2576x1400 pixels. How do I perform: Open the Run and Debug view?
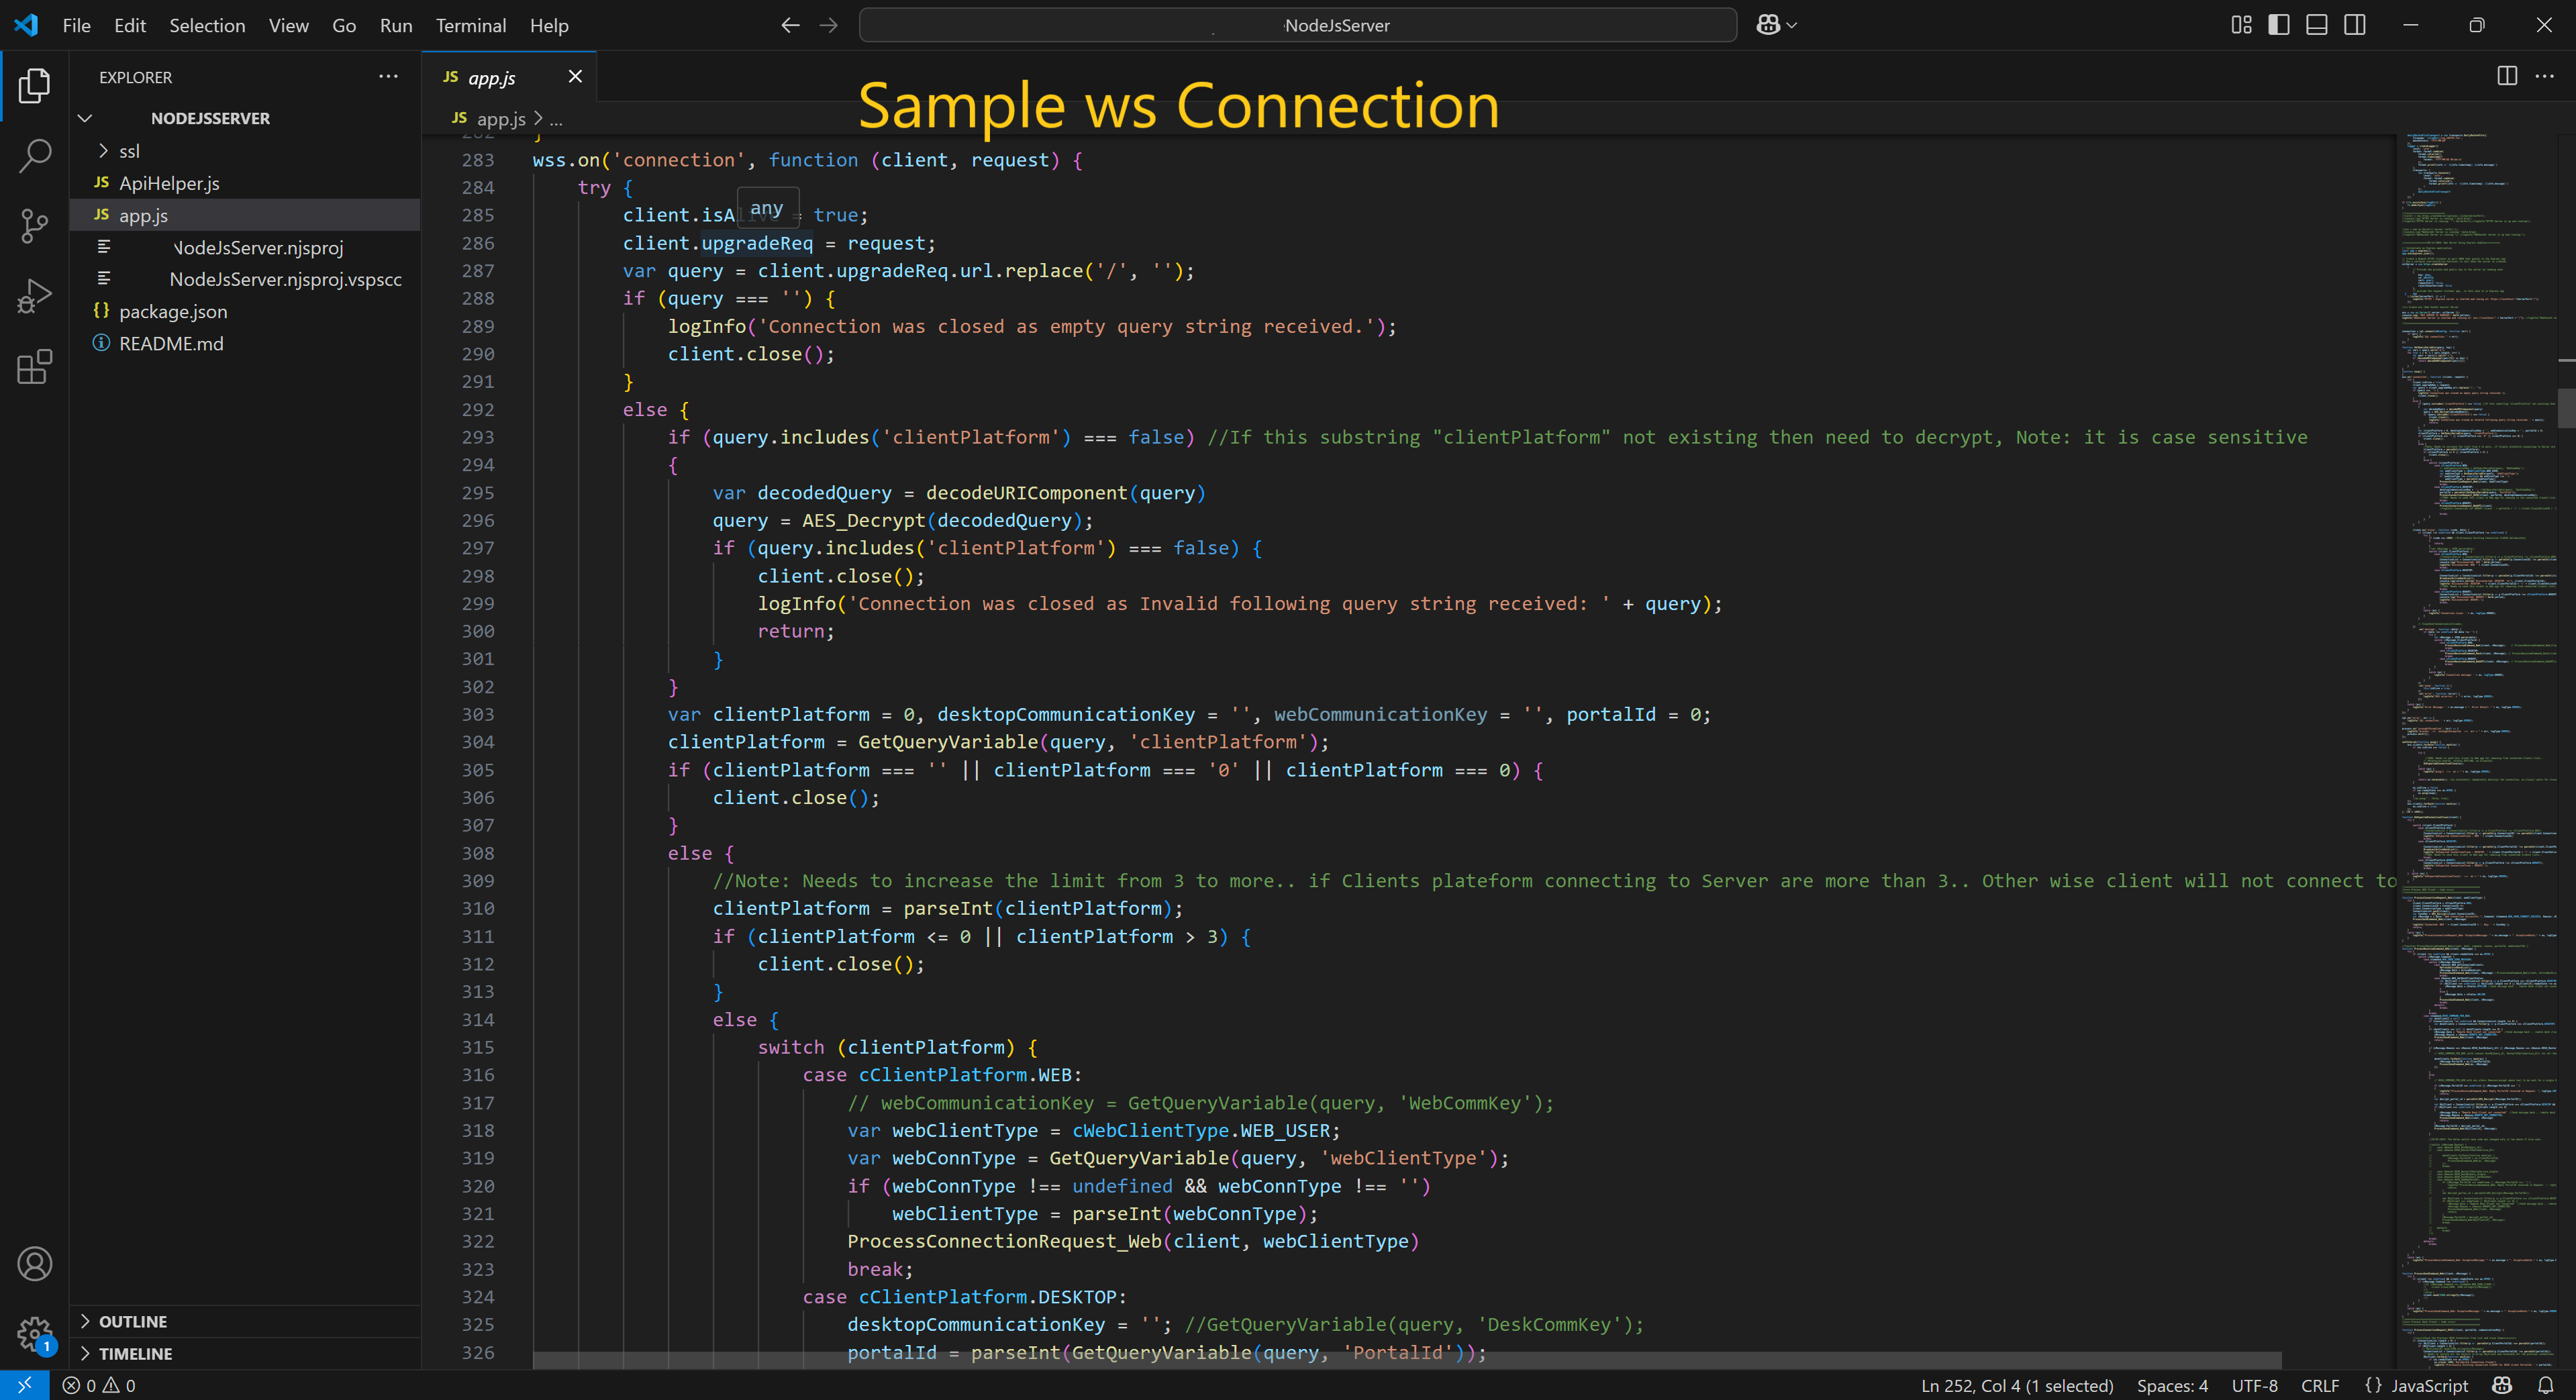[34, 297]
